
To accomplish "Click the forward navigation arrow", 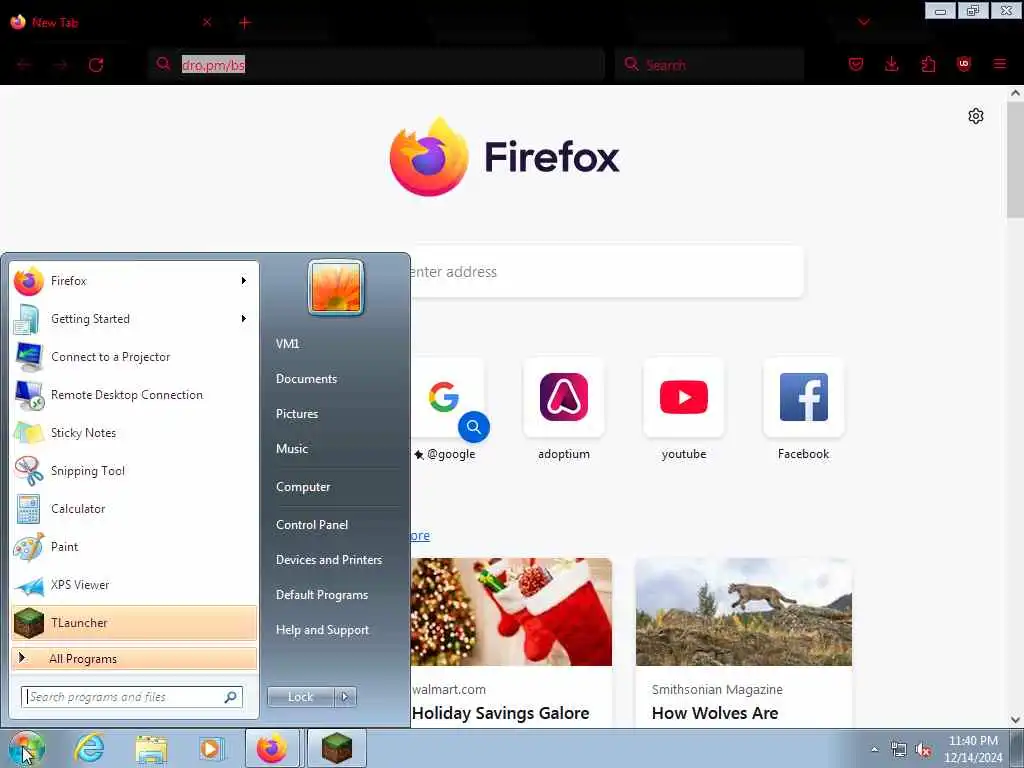I will click(x=61, y=65).
